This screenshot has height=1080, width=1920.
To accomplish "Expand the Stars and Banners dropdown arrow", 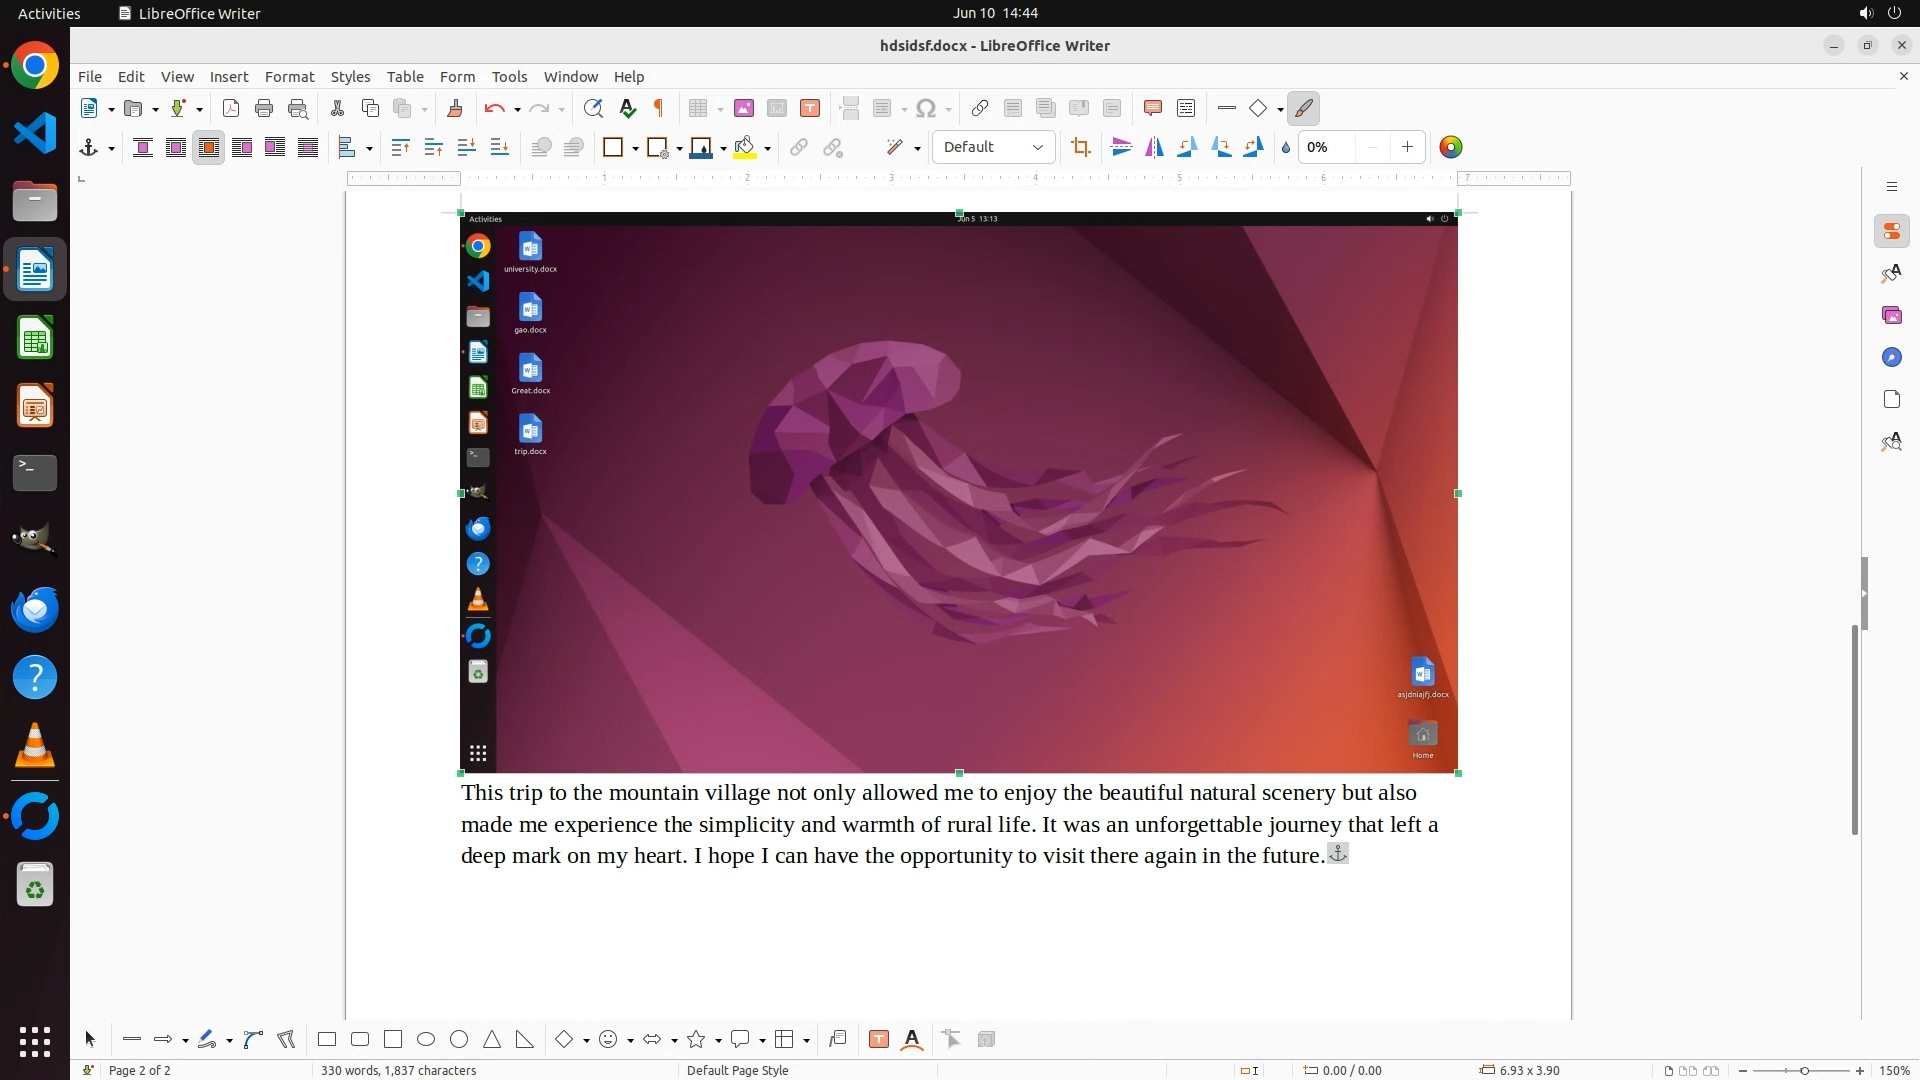I will 718,1041.
